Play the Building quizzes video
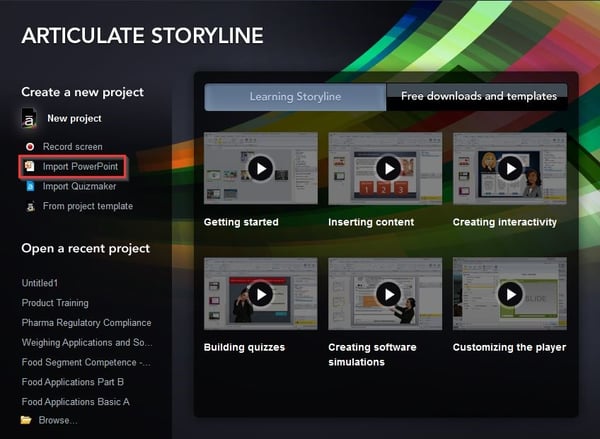 tap(261, 294)
